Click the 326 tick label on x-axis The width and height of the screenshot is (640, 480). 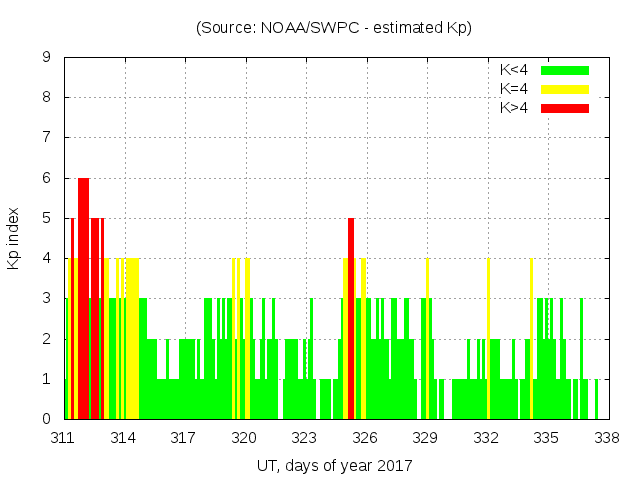click(x=365, y=437)
